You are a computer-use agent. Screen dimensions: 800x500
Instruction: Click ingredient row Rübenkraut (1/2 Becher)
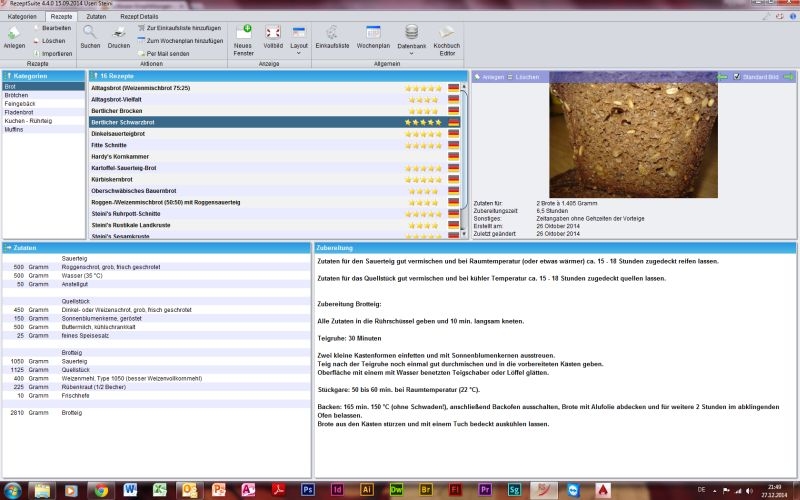(156, 387)
